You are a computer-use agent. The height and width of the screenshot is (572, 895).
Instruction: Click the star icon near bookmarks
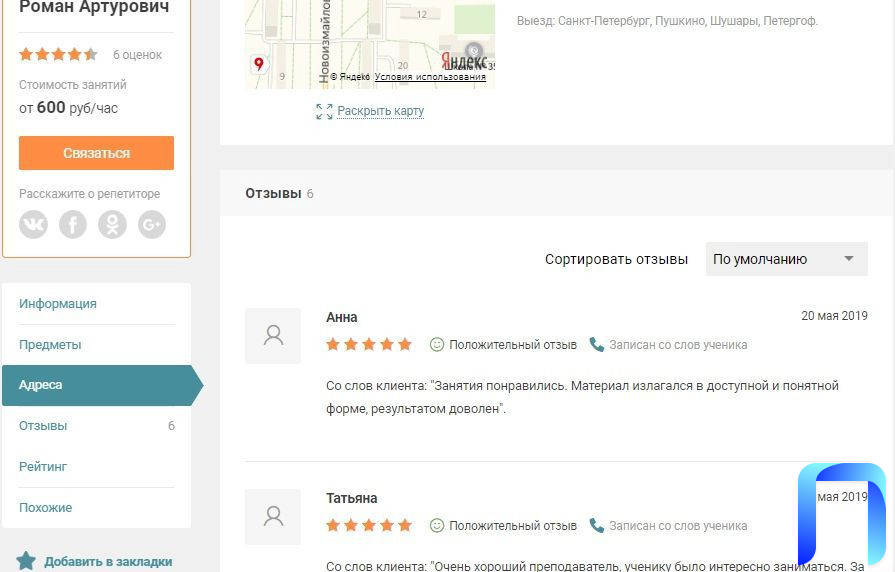(x=26, y=561)
